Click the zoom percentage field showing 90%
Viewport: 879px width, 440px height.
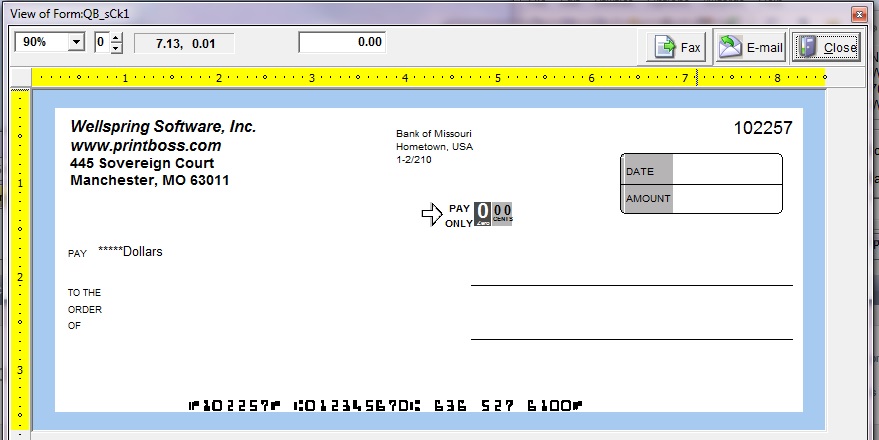[x=41, y=42]
